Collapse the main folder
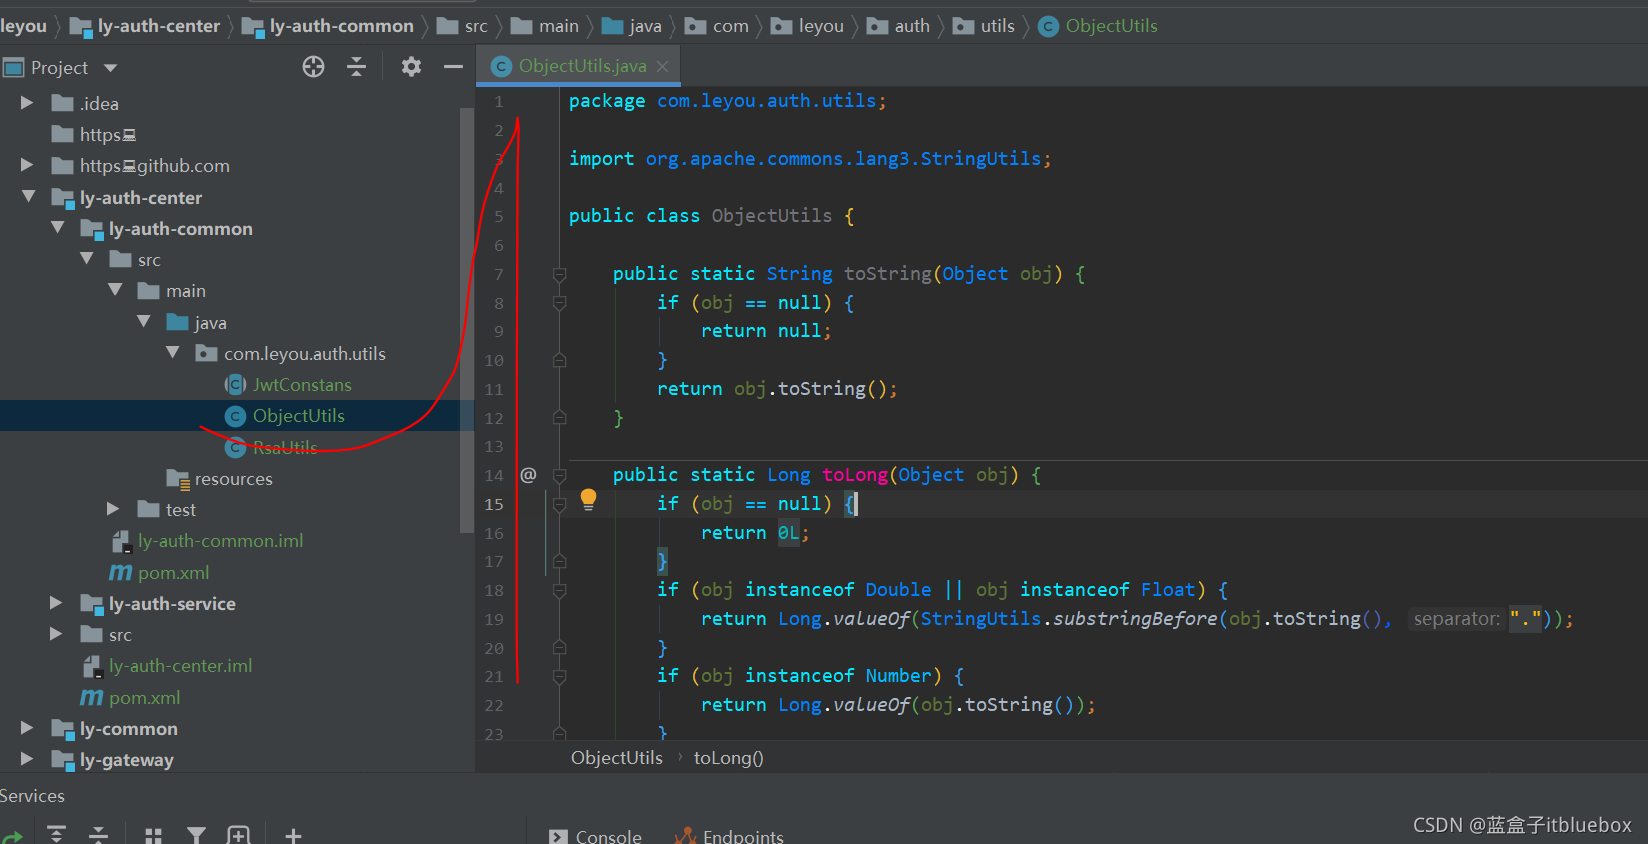 (115, 290)
